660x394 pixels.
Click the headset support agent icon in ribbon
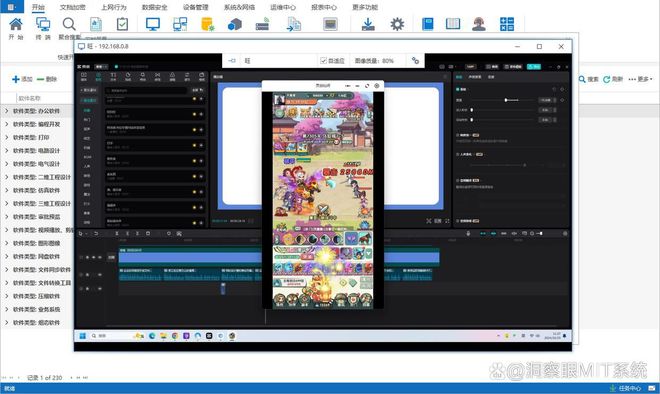point(479,24)
